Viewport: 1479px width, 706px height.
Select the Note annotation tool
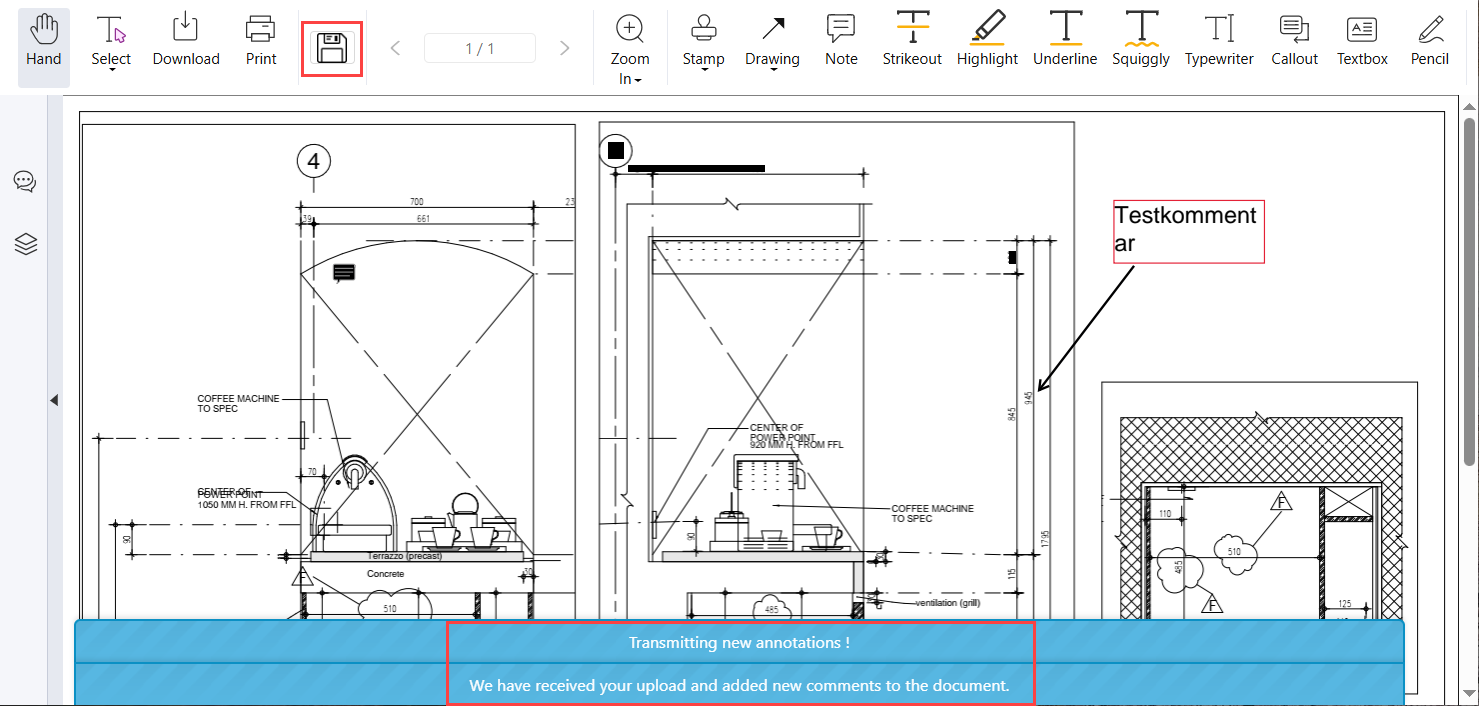pyautogui.click(x=841, y=42)
